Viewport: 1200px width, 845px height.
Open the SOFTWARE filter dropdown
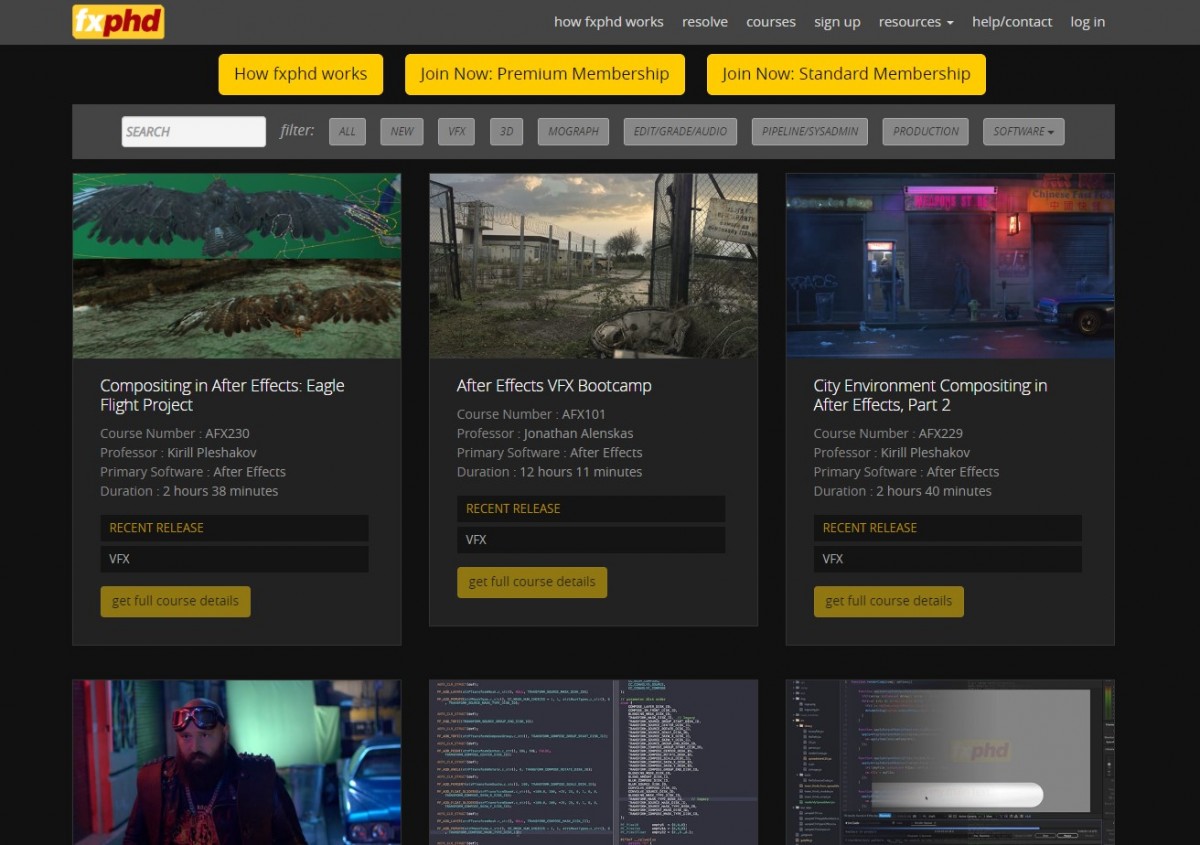coord(1023,131)
